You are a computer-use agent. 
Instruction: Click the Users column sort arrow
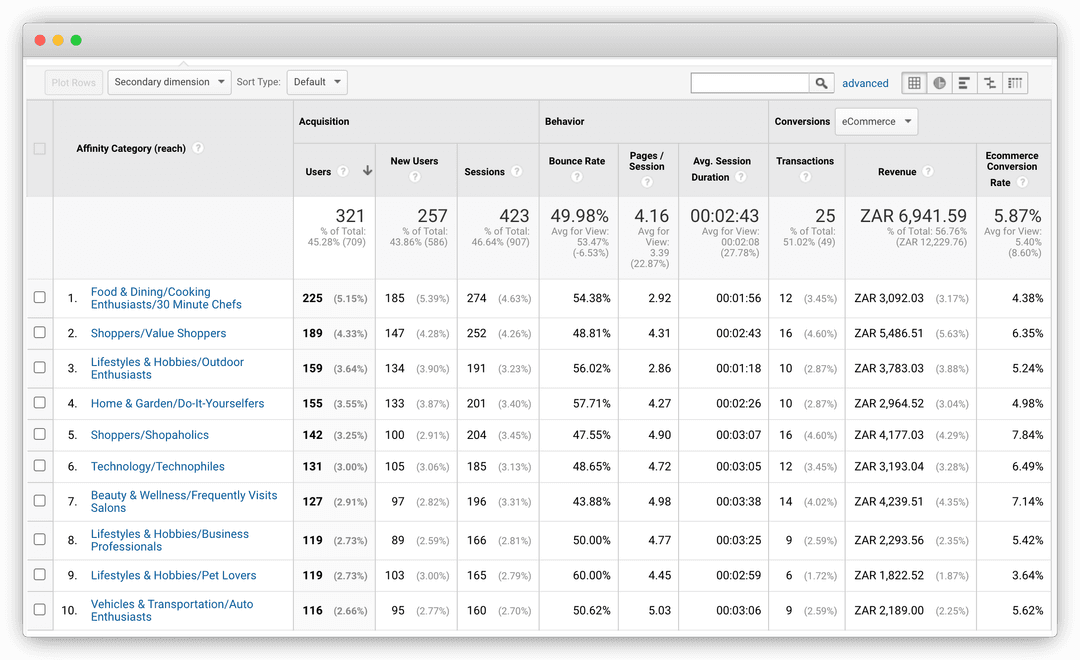coord(367,170)
